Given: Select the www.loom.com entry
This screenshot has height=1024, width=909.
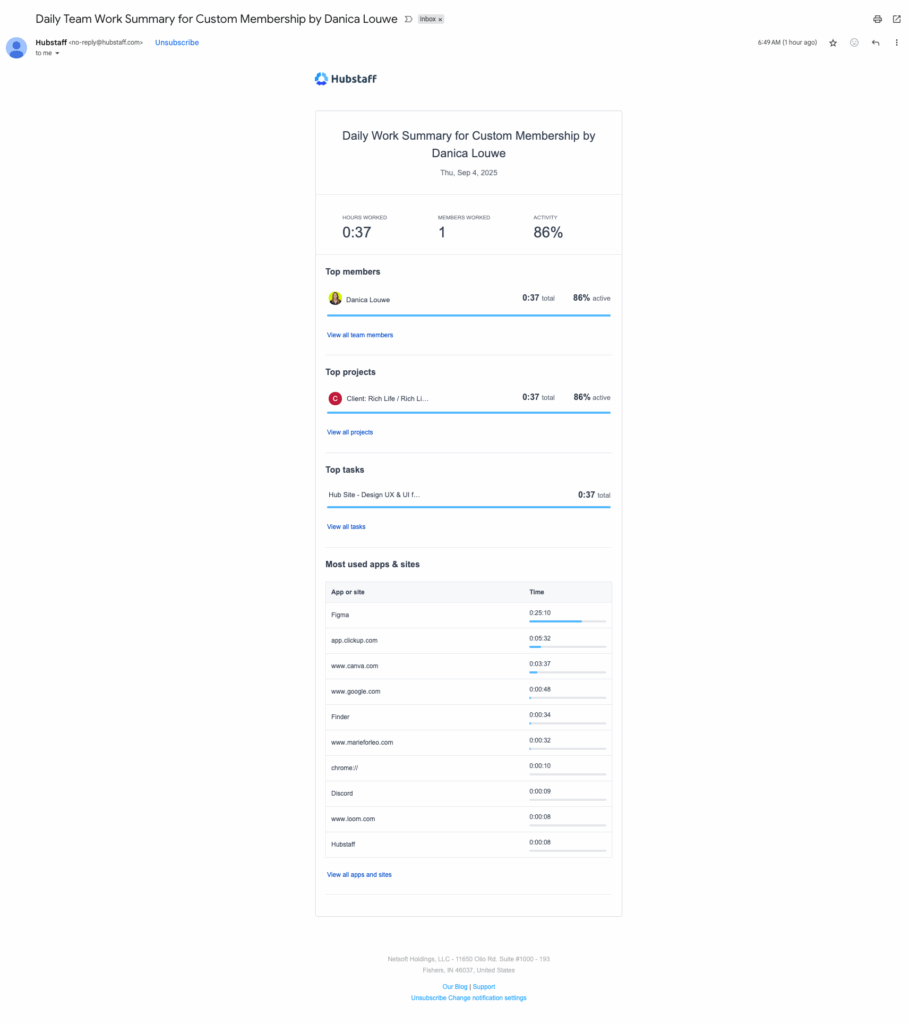Looking at the screenshot, I should pyautogui.click(x=353, y=819).
